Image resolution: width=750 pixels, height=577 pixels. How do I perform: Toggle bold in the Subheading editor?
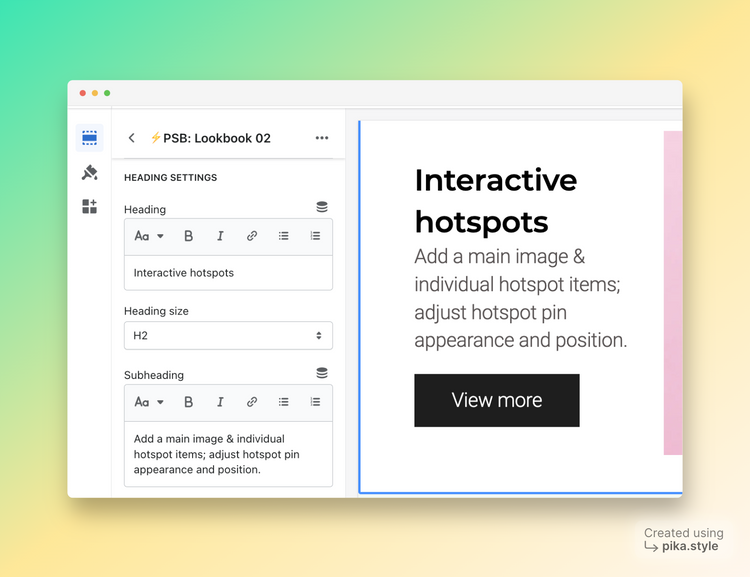pos(188,402)
